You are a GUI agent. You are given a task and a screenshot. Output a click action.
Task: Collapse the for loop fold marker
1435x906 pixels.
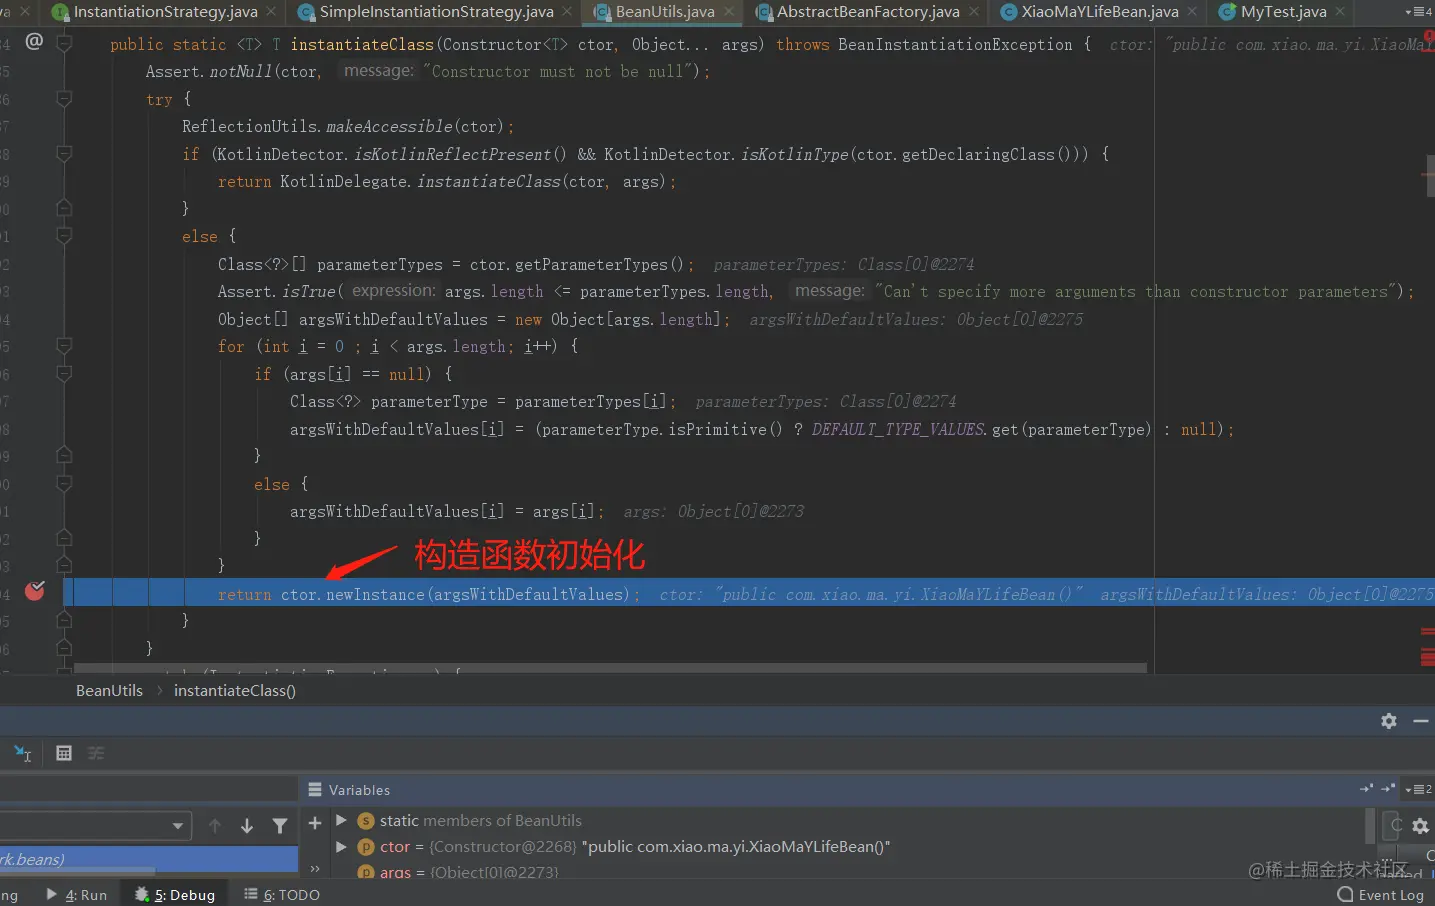(64, 346)
